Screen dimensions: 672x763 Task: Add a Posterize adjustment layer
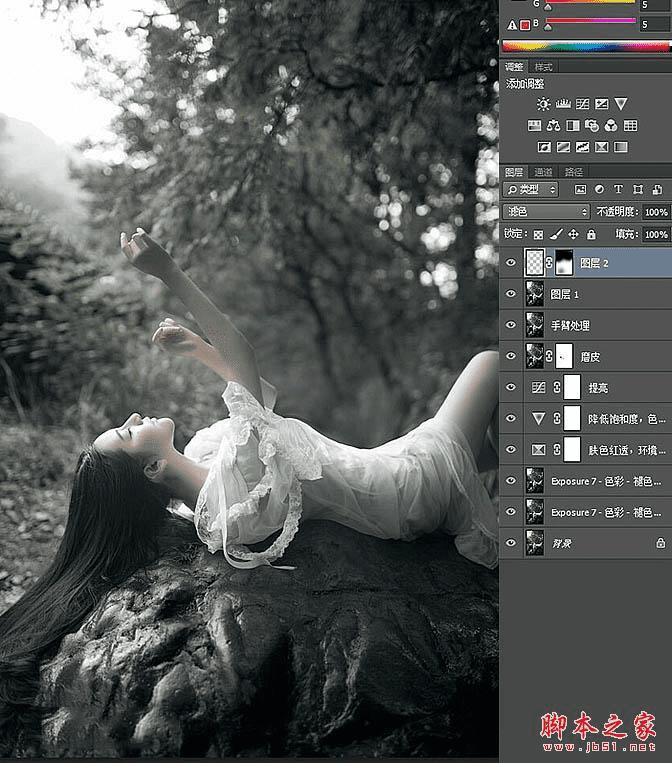click(x=563, y=146)
